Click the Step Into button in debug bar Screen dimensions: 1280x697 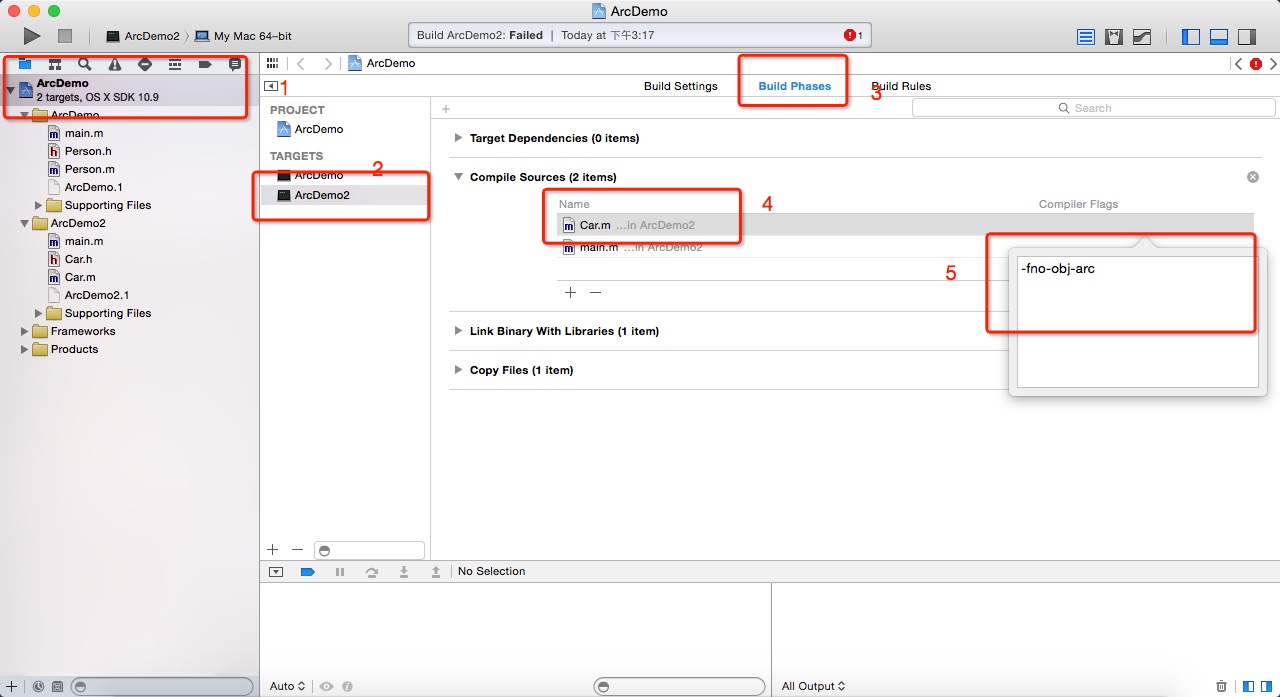(x=404, y=572)
